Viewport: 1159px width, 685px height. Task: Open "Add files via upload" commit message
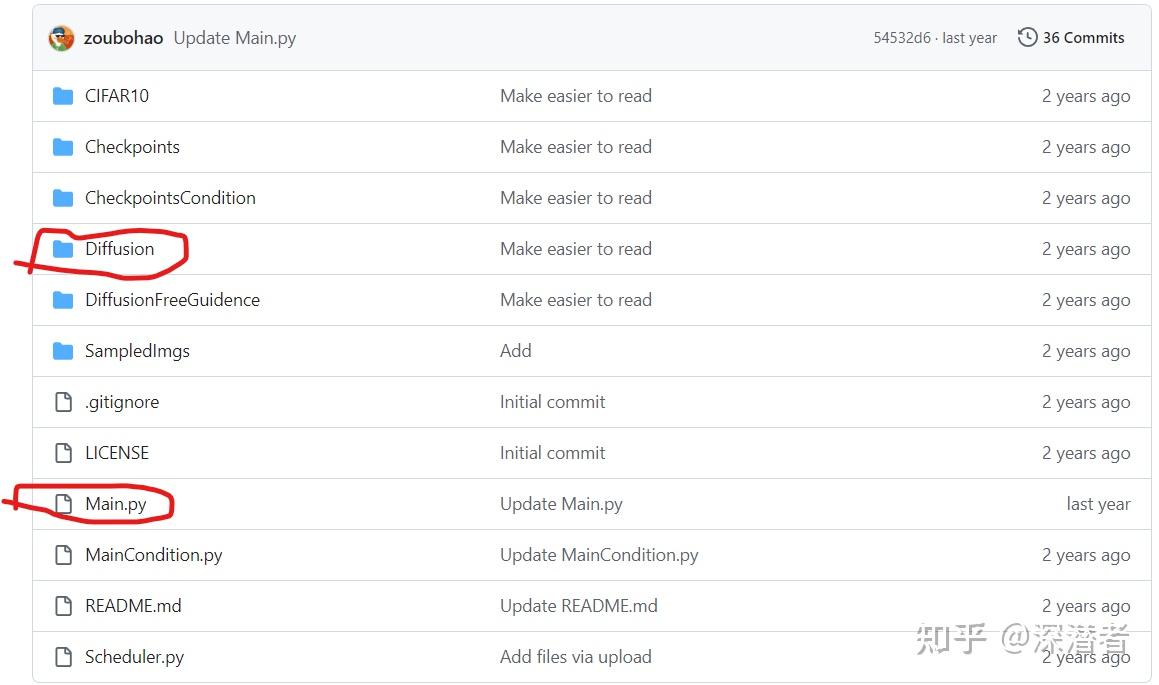575,657
